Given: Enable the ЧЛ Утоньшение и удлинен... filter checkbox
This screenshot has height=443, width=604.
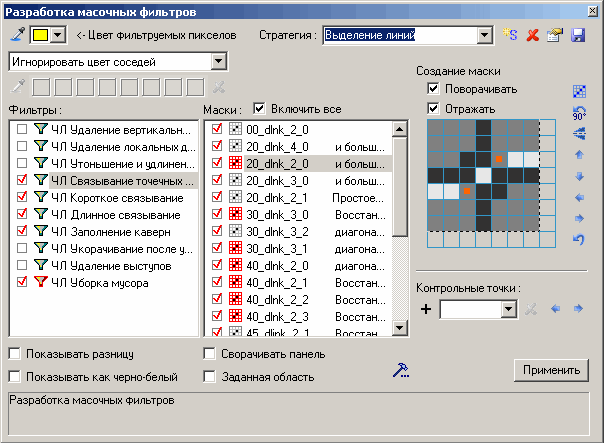Looking at the screenshot, I should click(22, 163).
